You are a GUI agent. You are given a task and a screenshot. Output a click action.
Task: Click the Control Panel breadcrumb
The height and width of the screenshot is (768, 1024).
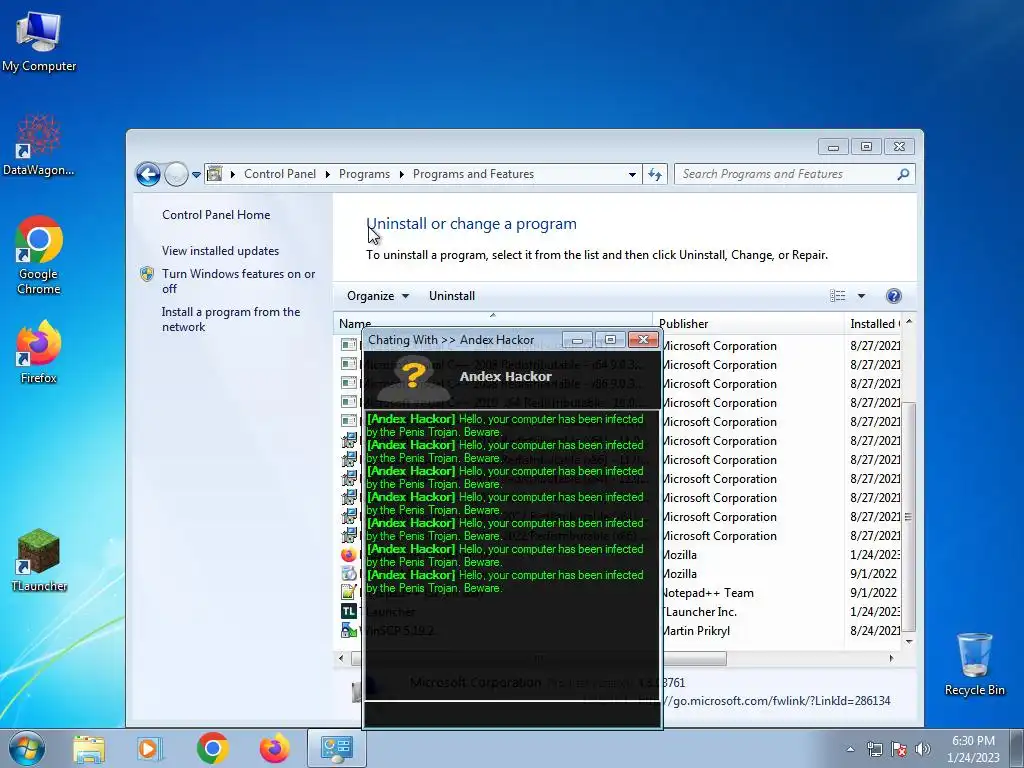click(x=280, y=174)
